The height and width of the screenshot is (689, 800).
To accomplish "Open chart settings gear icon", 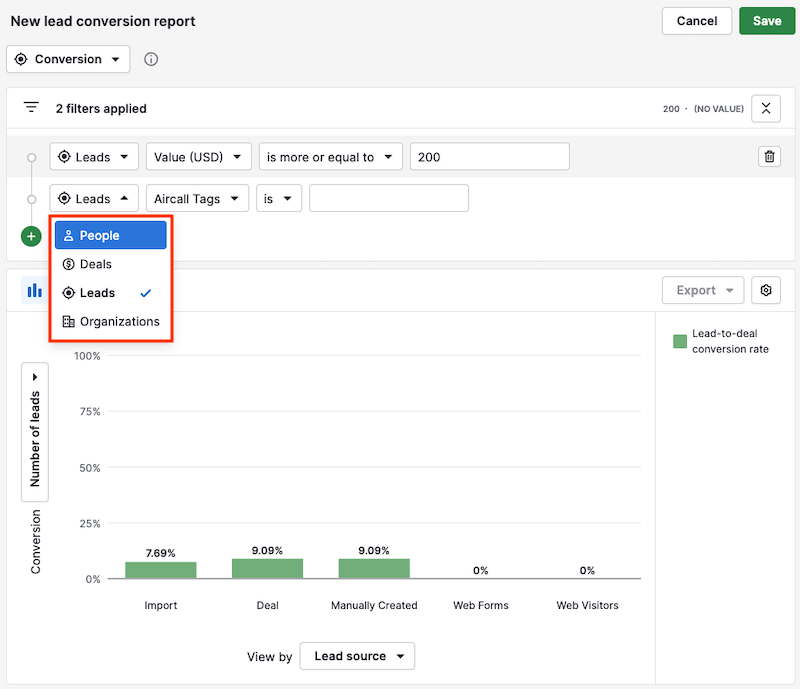I will (766, 290).
